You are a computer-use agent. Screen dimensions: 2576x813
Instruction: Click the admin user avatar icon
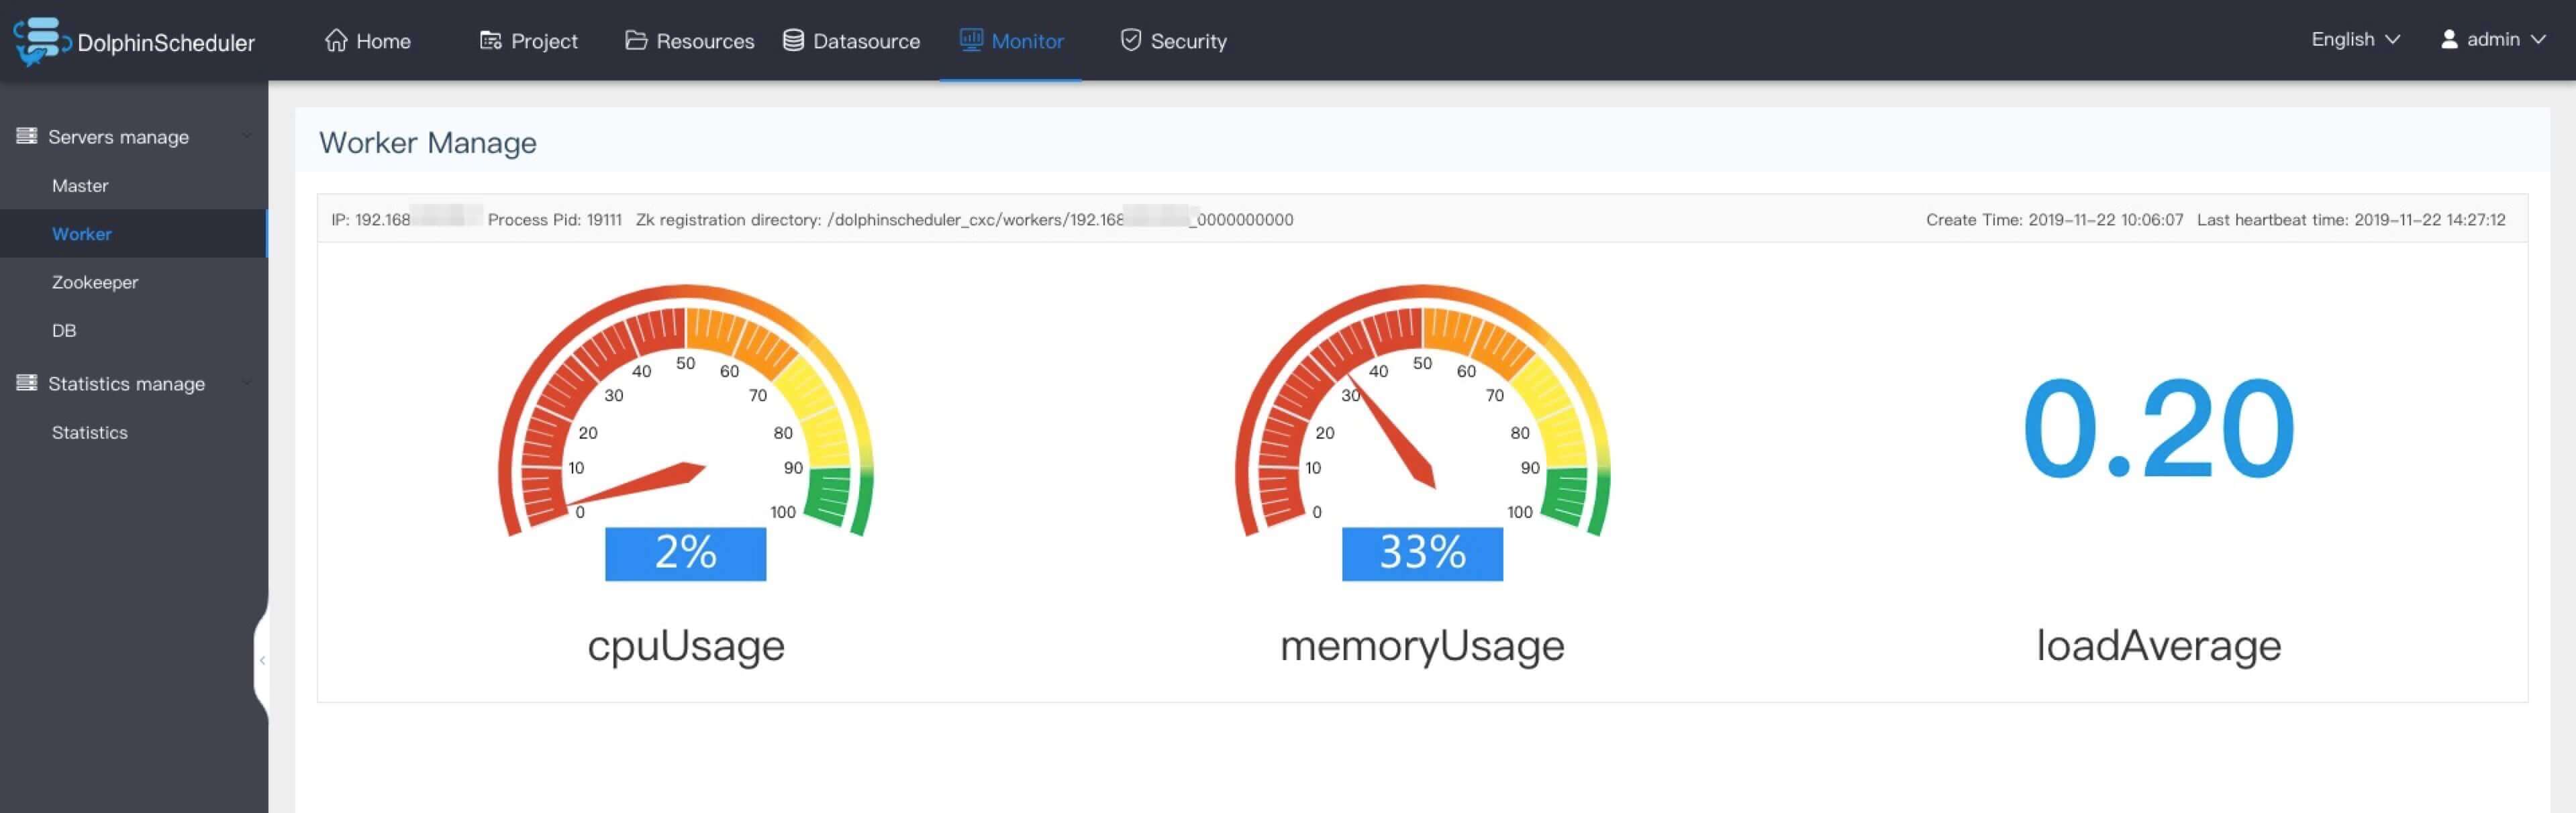[2449, 39]
